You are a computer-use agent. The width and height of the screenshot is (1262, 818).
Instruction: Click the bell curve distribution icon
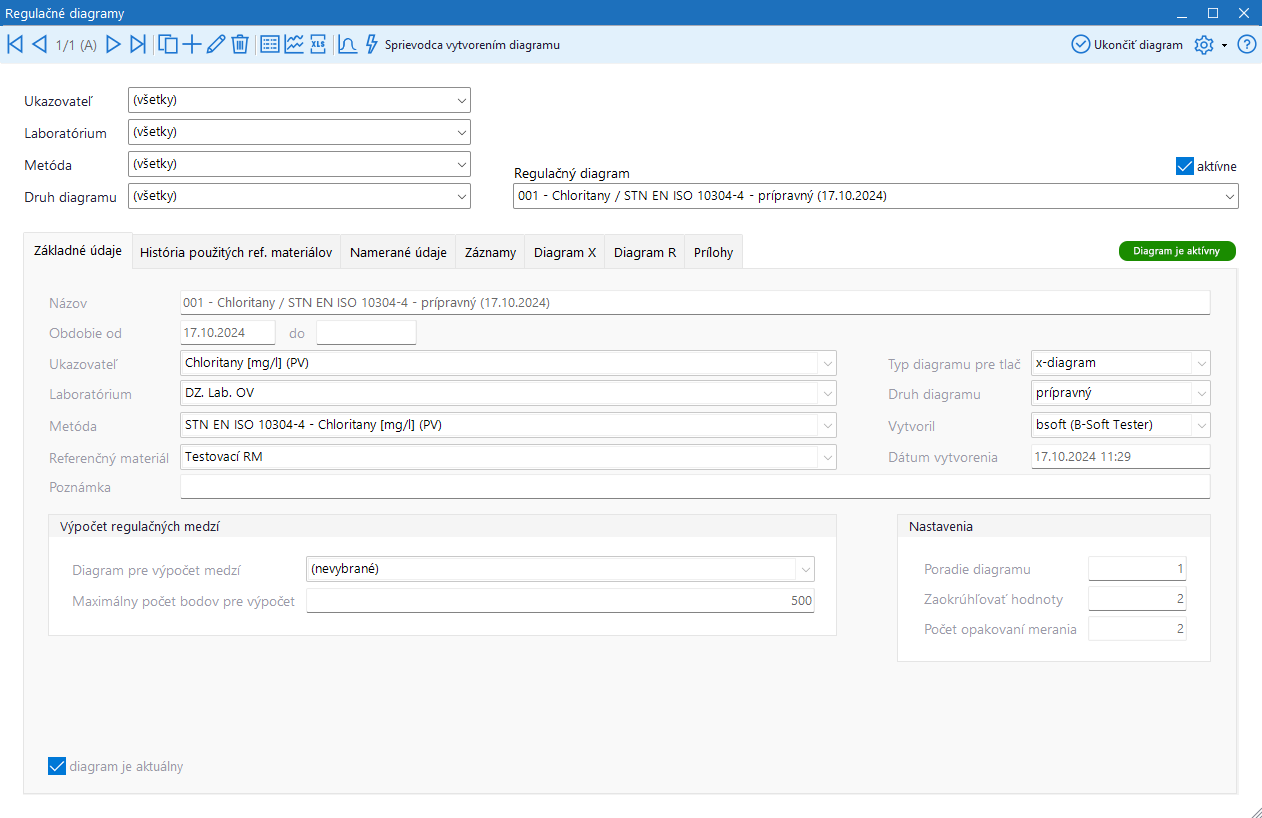(347, 44)
